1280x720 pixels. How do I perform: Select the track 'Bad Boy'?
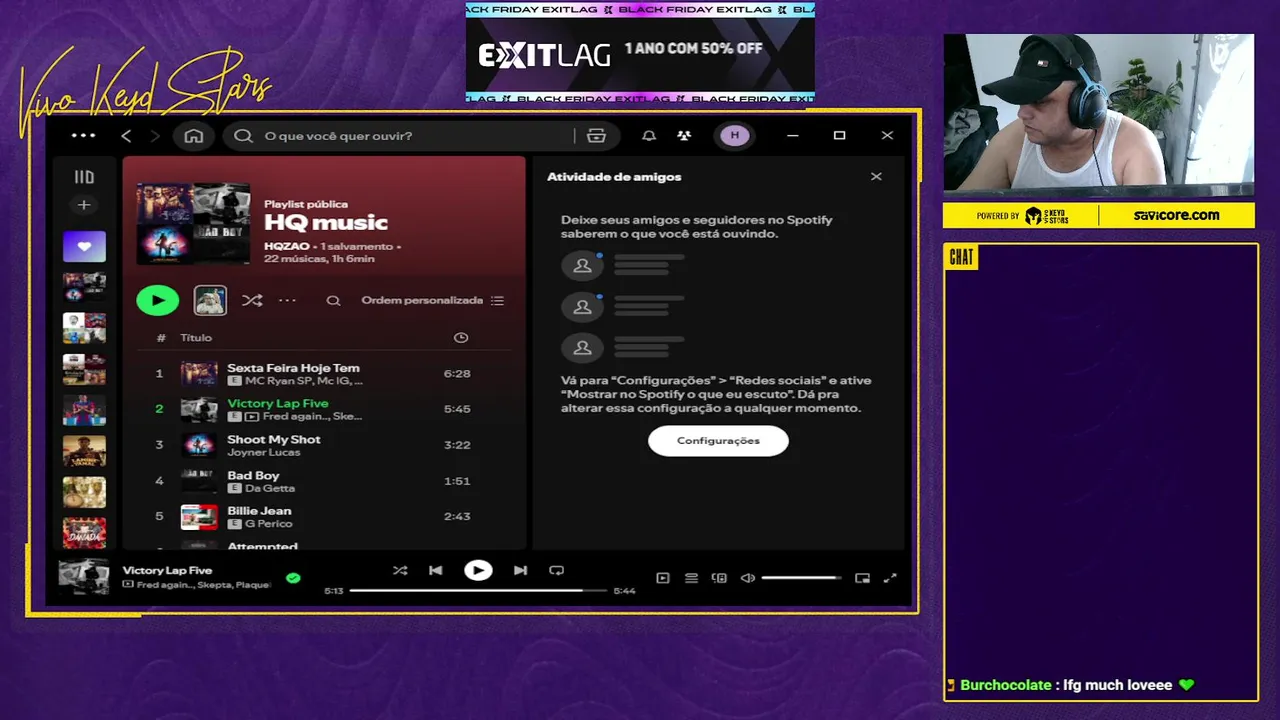pos(325,481)
